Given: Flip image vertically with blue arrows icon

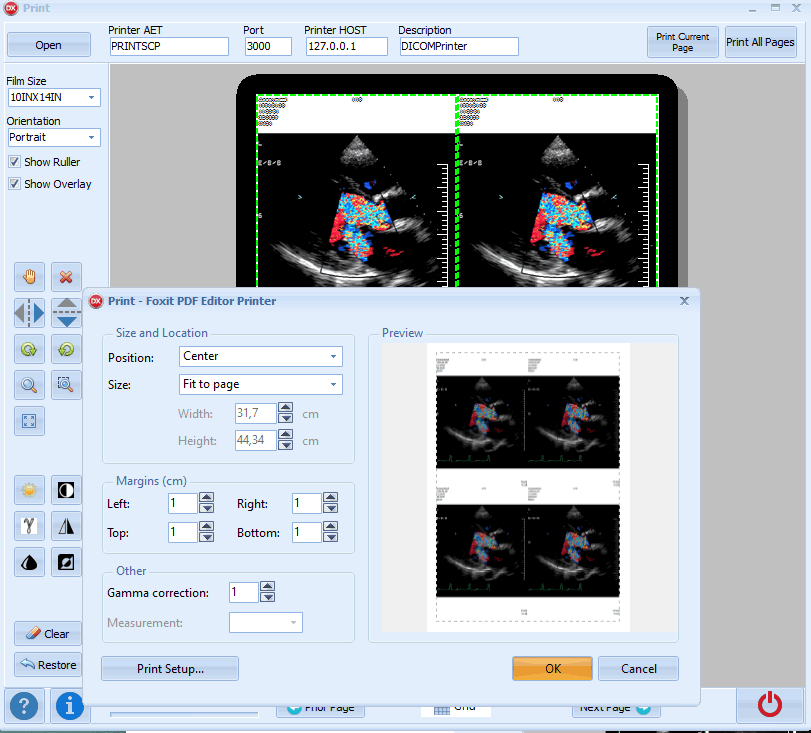Looking at the screenshot, I should [x=66, y=313].
